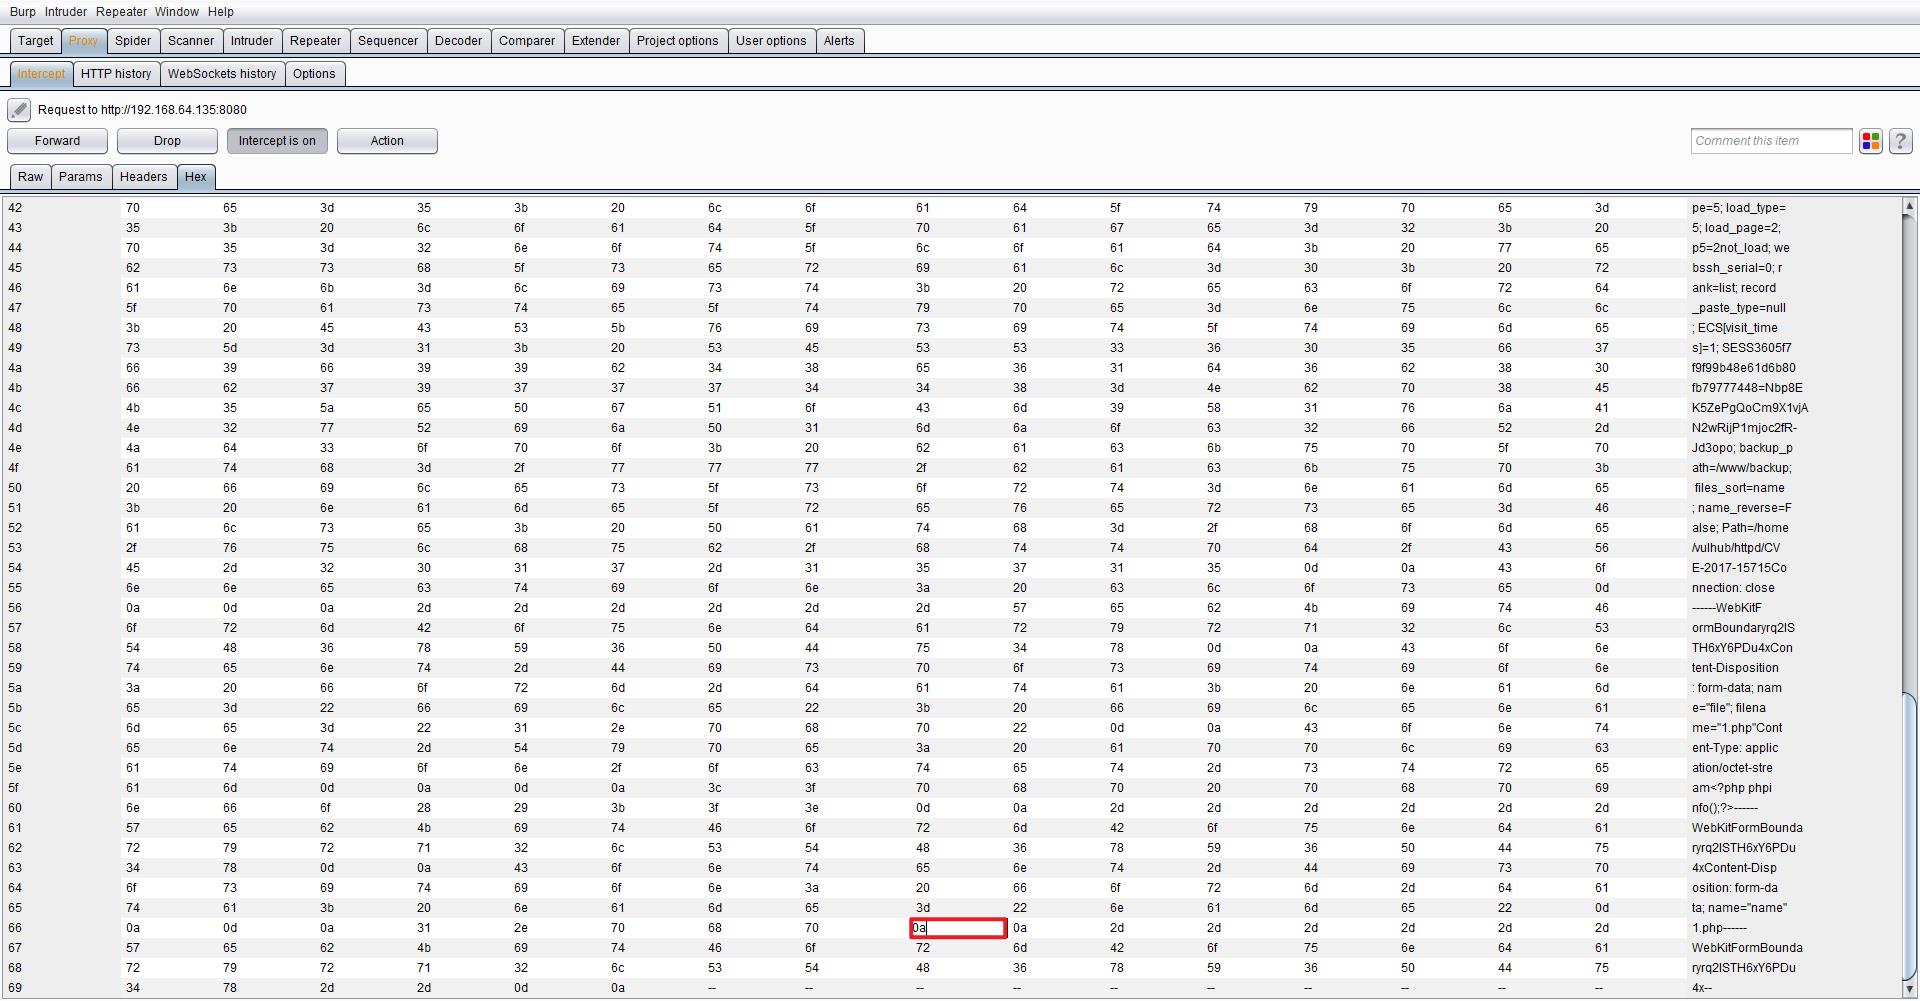Click the scrollbar up arrow
The width and height of the screenshot is (1920, 1001).
(1909, 207)
